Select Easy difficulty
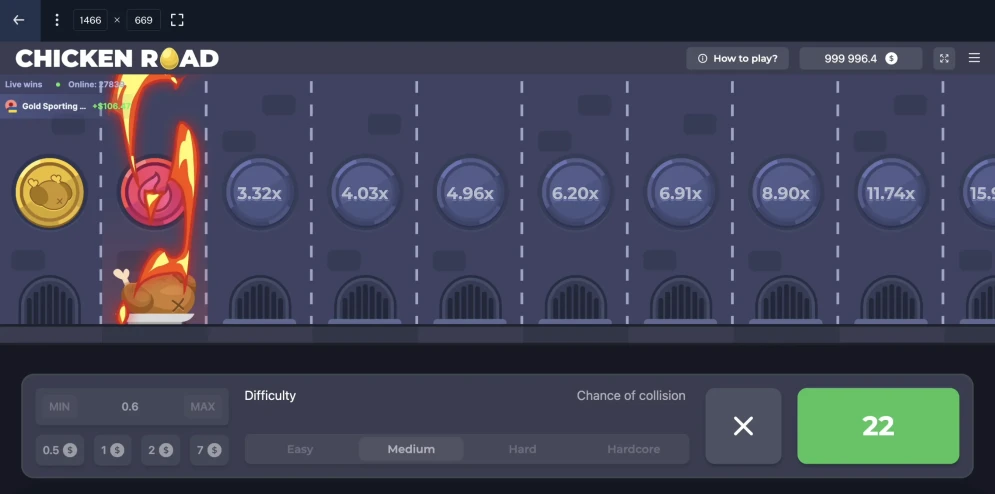The image size is (995, 494). pos(300,449)
